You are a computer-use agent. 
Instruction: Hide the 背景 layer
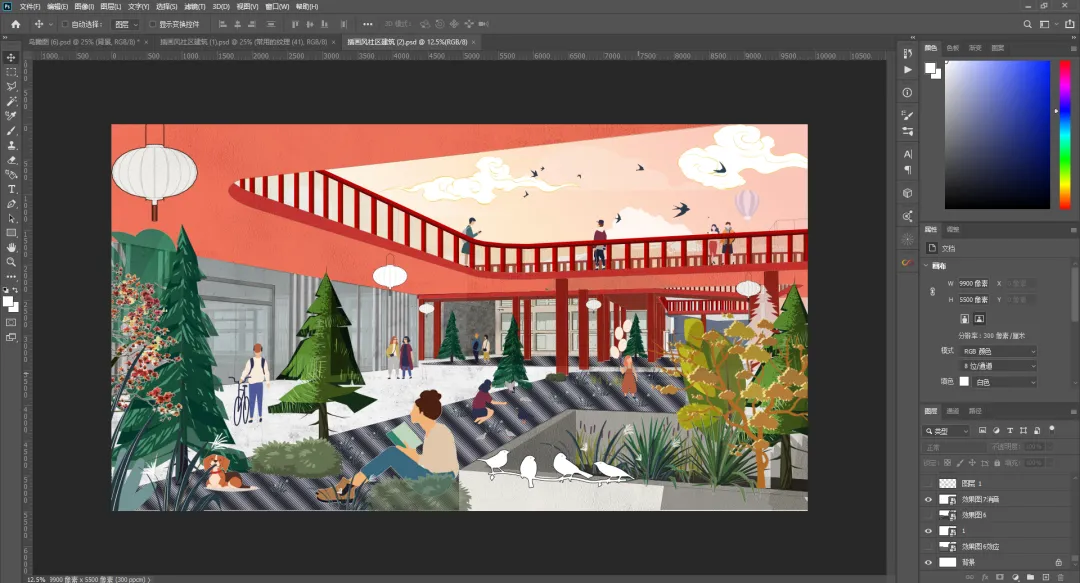(x=928, y=562)
